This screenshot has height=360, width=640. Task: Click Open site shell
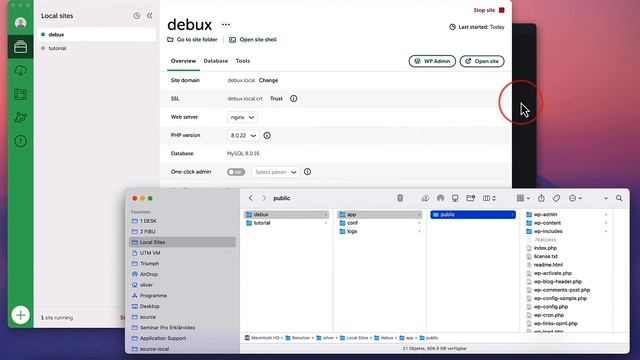click(x=253, y=40)
